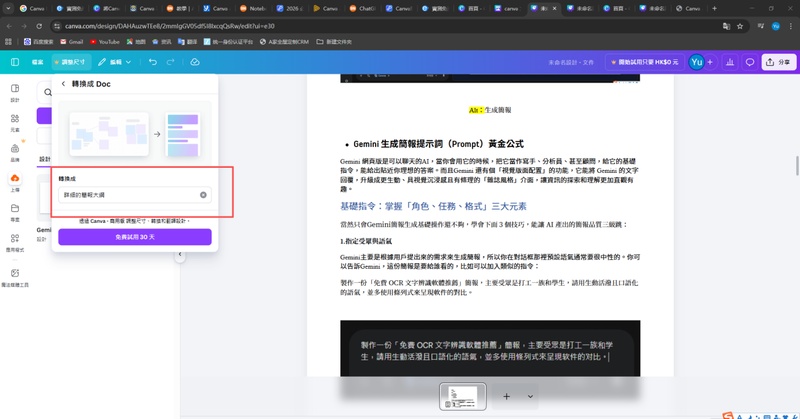Screen dimensions: 800x419
Task: Open the 百度搜索 bookmark
Action: [x=39, y=42]
